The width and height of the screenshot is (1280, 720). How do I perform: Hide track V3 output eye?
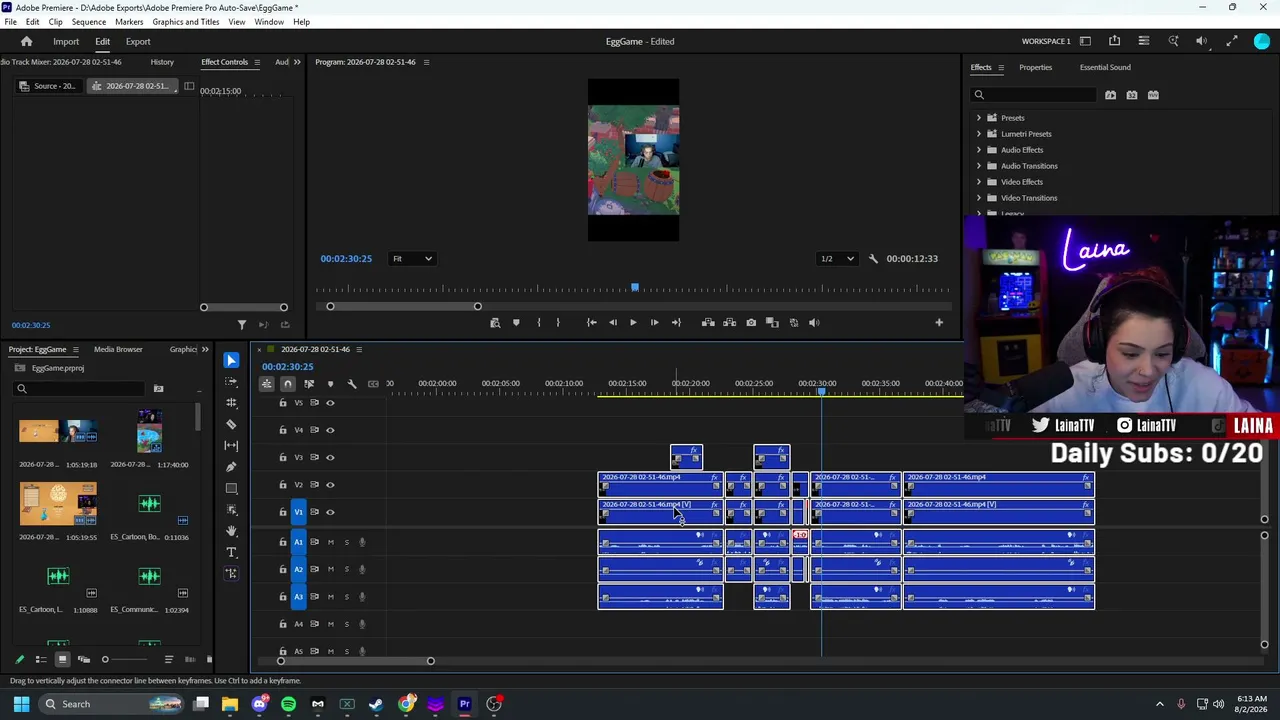point(330,457)
